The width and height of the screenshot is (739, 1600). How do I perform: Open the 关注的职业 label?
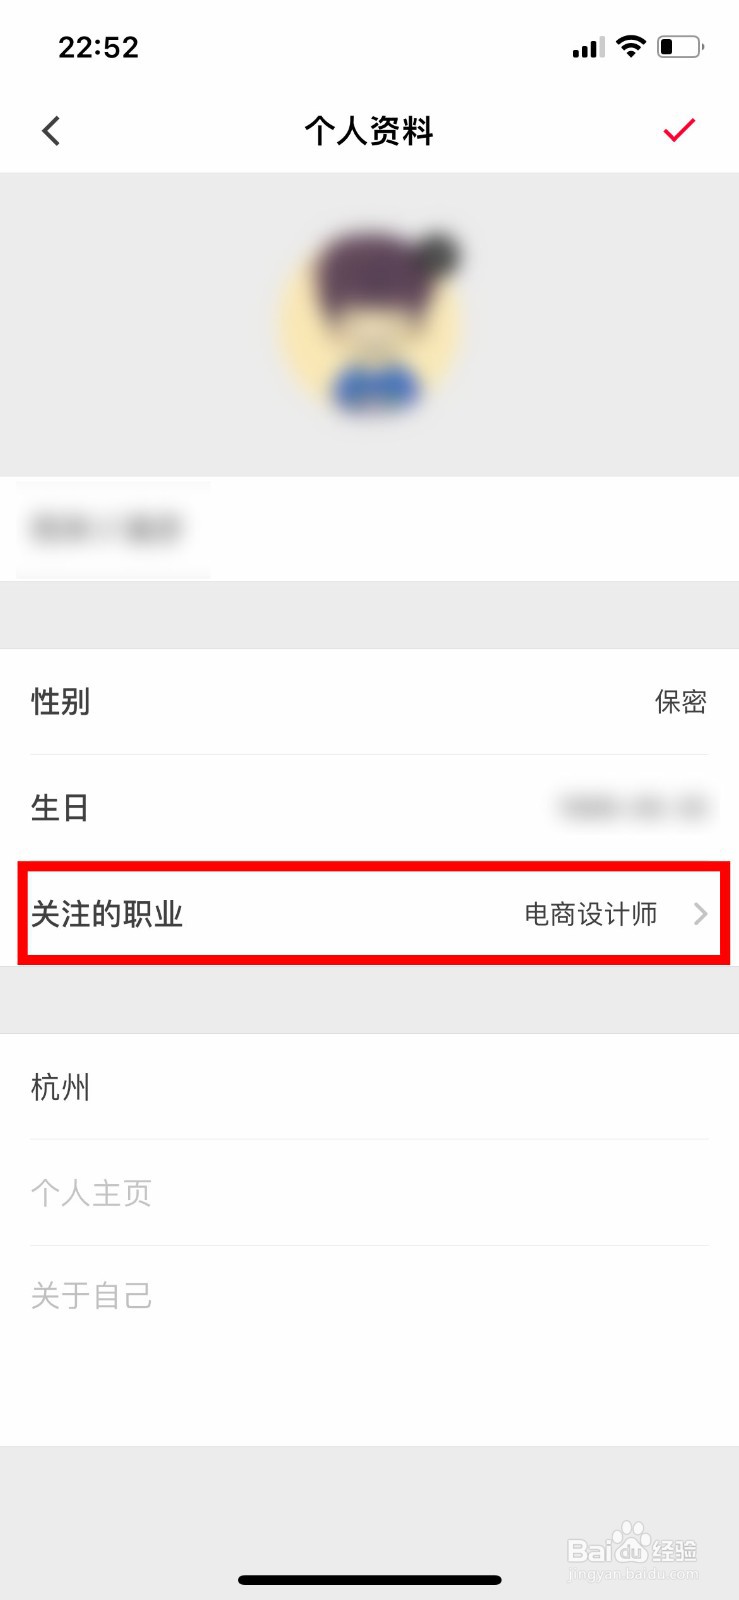click(107, 914)
